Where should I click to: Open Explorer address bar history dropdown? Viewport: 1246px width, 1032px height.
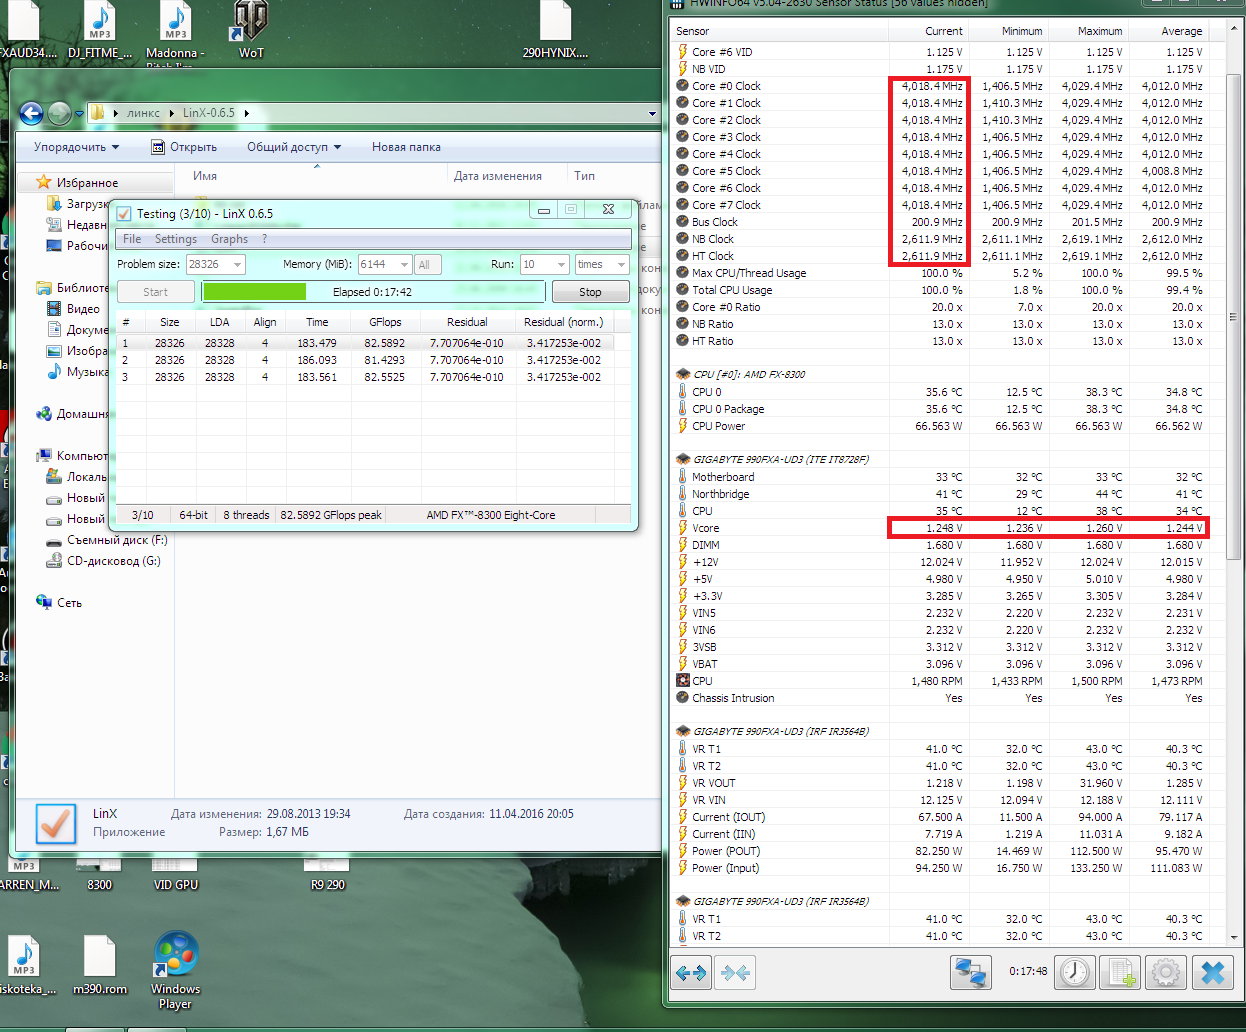(x=652, y=113)
